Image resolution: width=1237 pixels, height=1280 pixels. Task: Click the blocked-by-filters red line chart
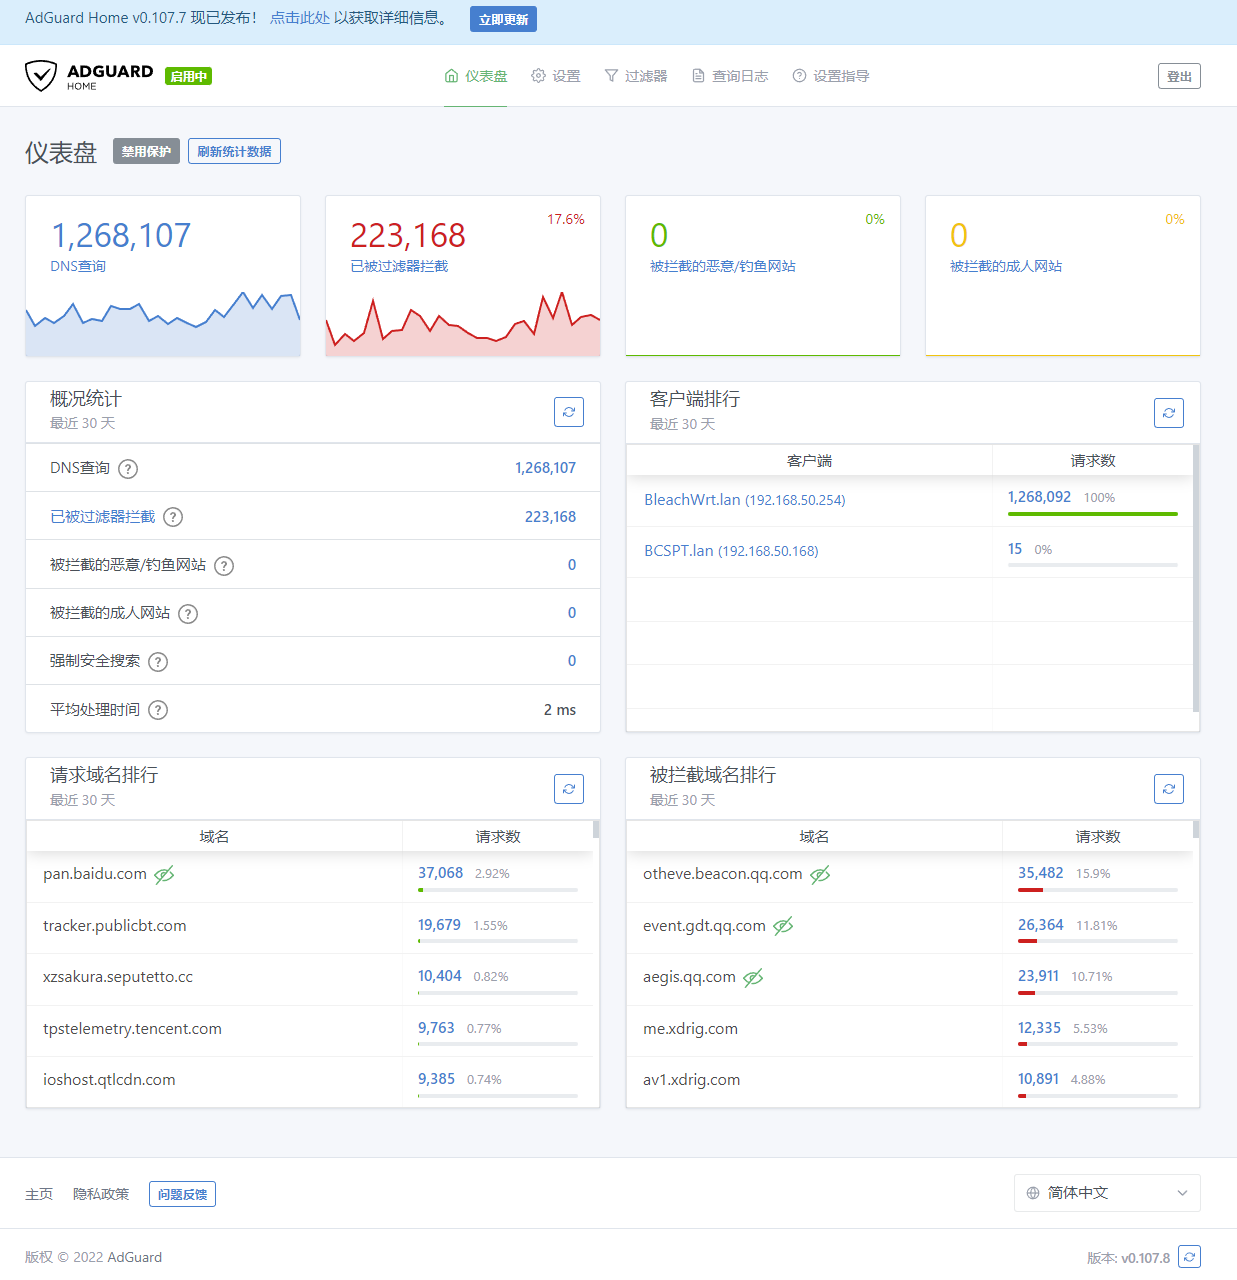click(463, 322)
